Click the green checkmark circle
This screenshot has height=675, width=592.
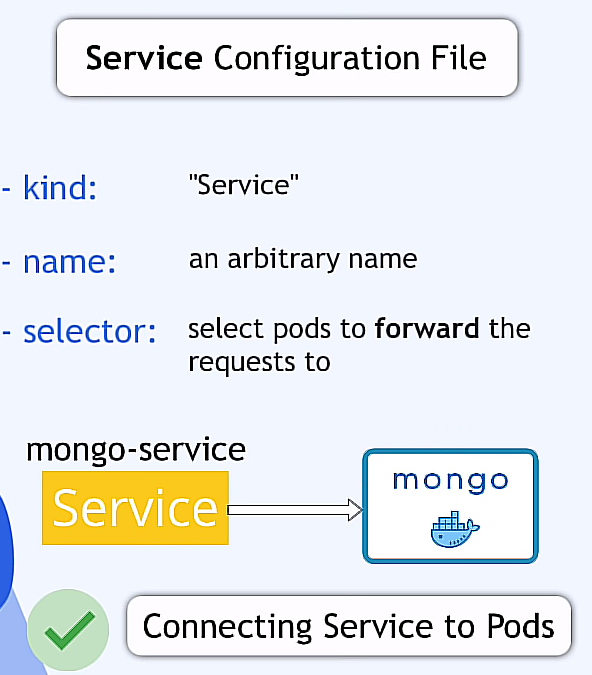[x=68, y=629]
